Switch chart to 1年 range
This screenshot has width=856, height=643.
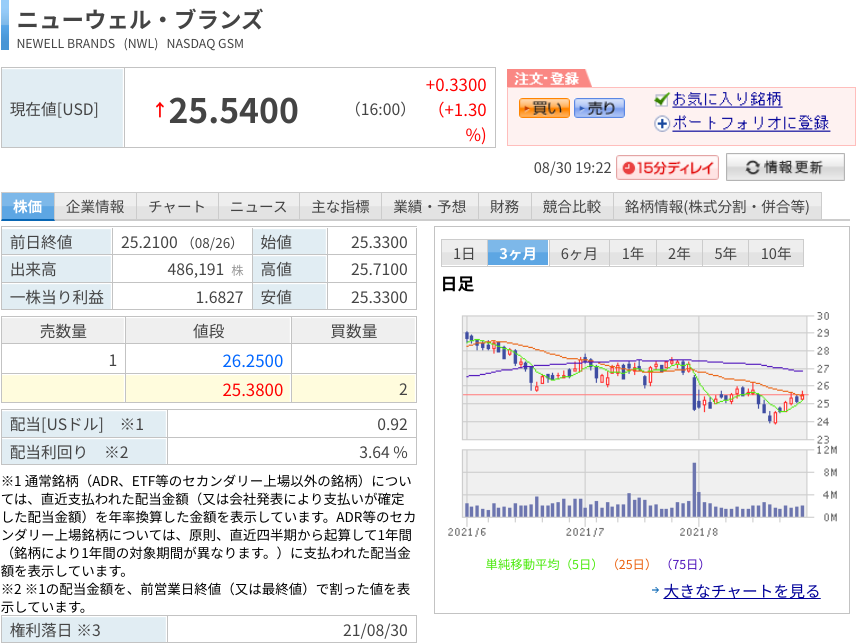(633, 253)
